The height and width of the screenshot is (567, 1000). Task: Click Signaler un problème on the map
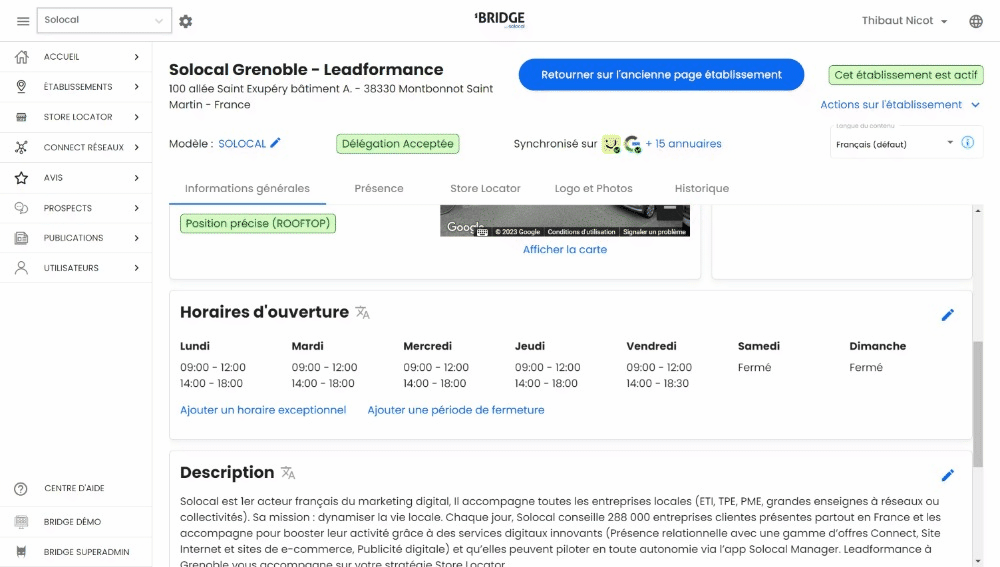pyautogui.click(x=654, y=232)
